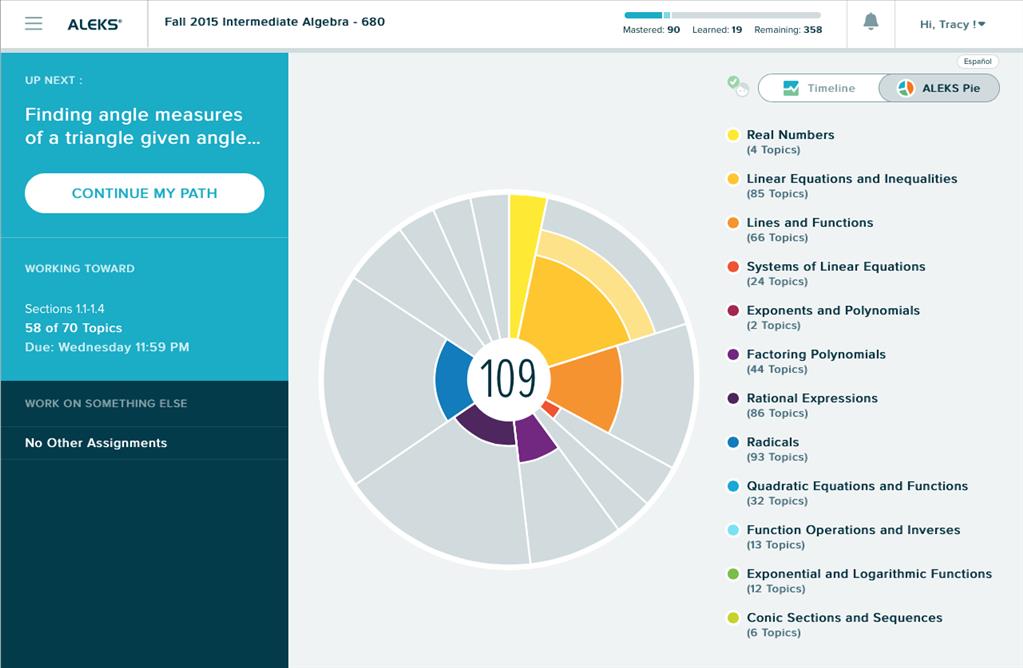1023x668 pixels.
Task: Click the checkmark status icon beside Timeline
Action: click(x=737, y=86)
